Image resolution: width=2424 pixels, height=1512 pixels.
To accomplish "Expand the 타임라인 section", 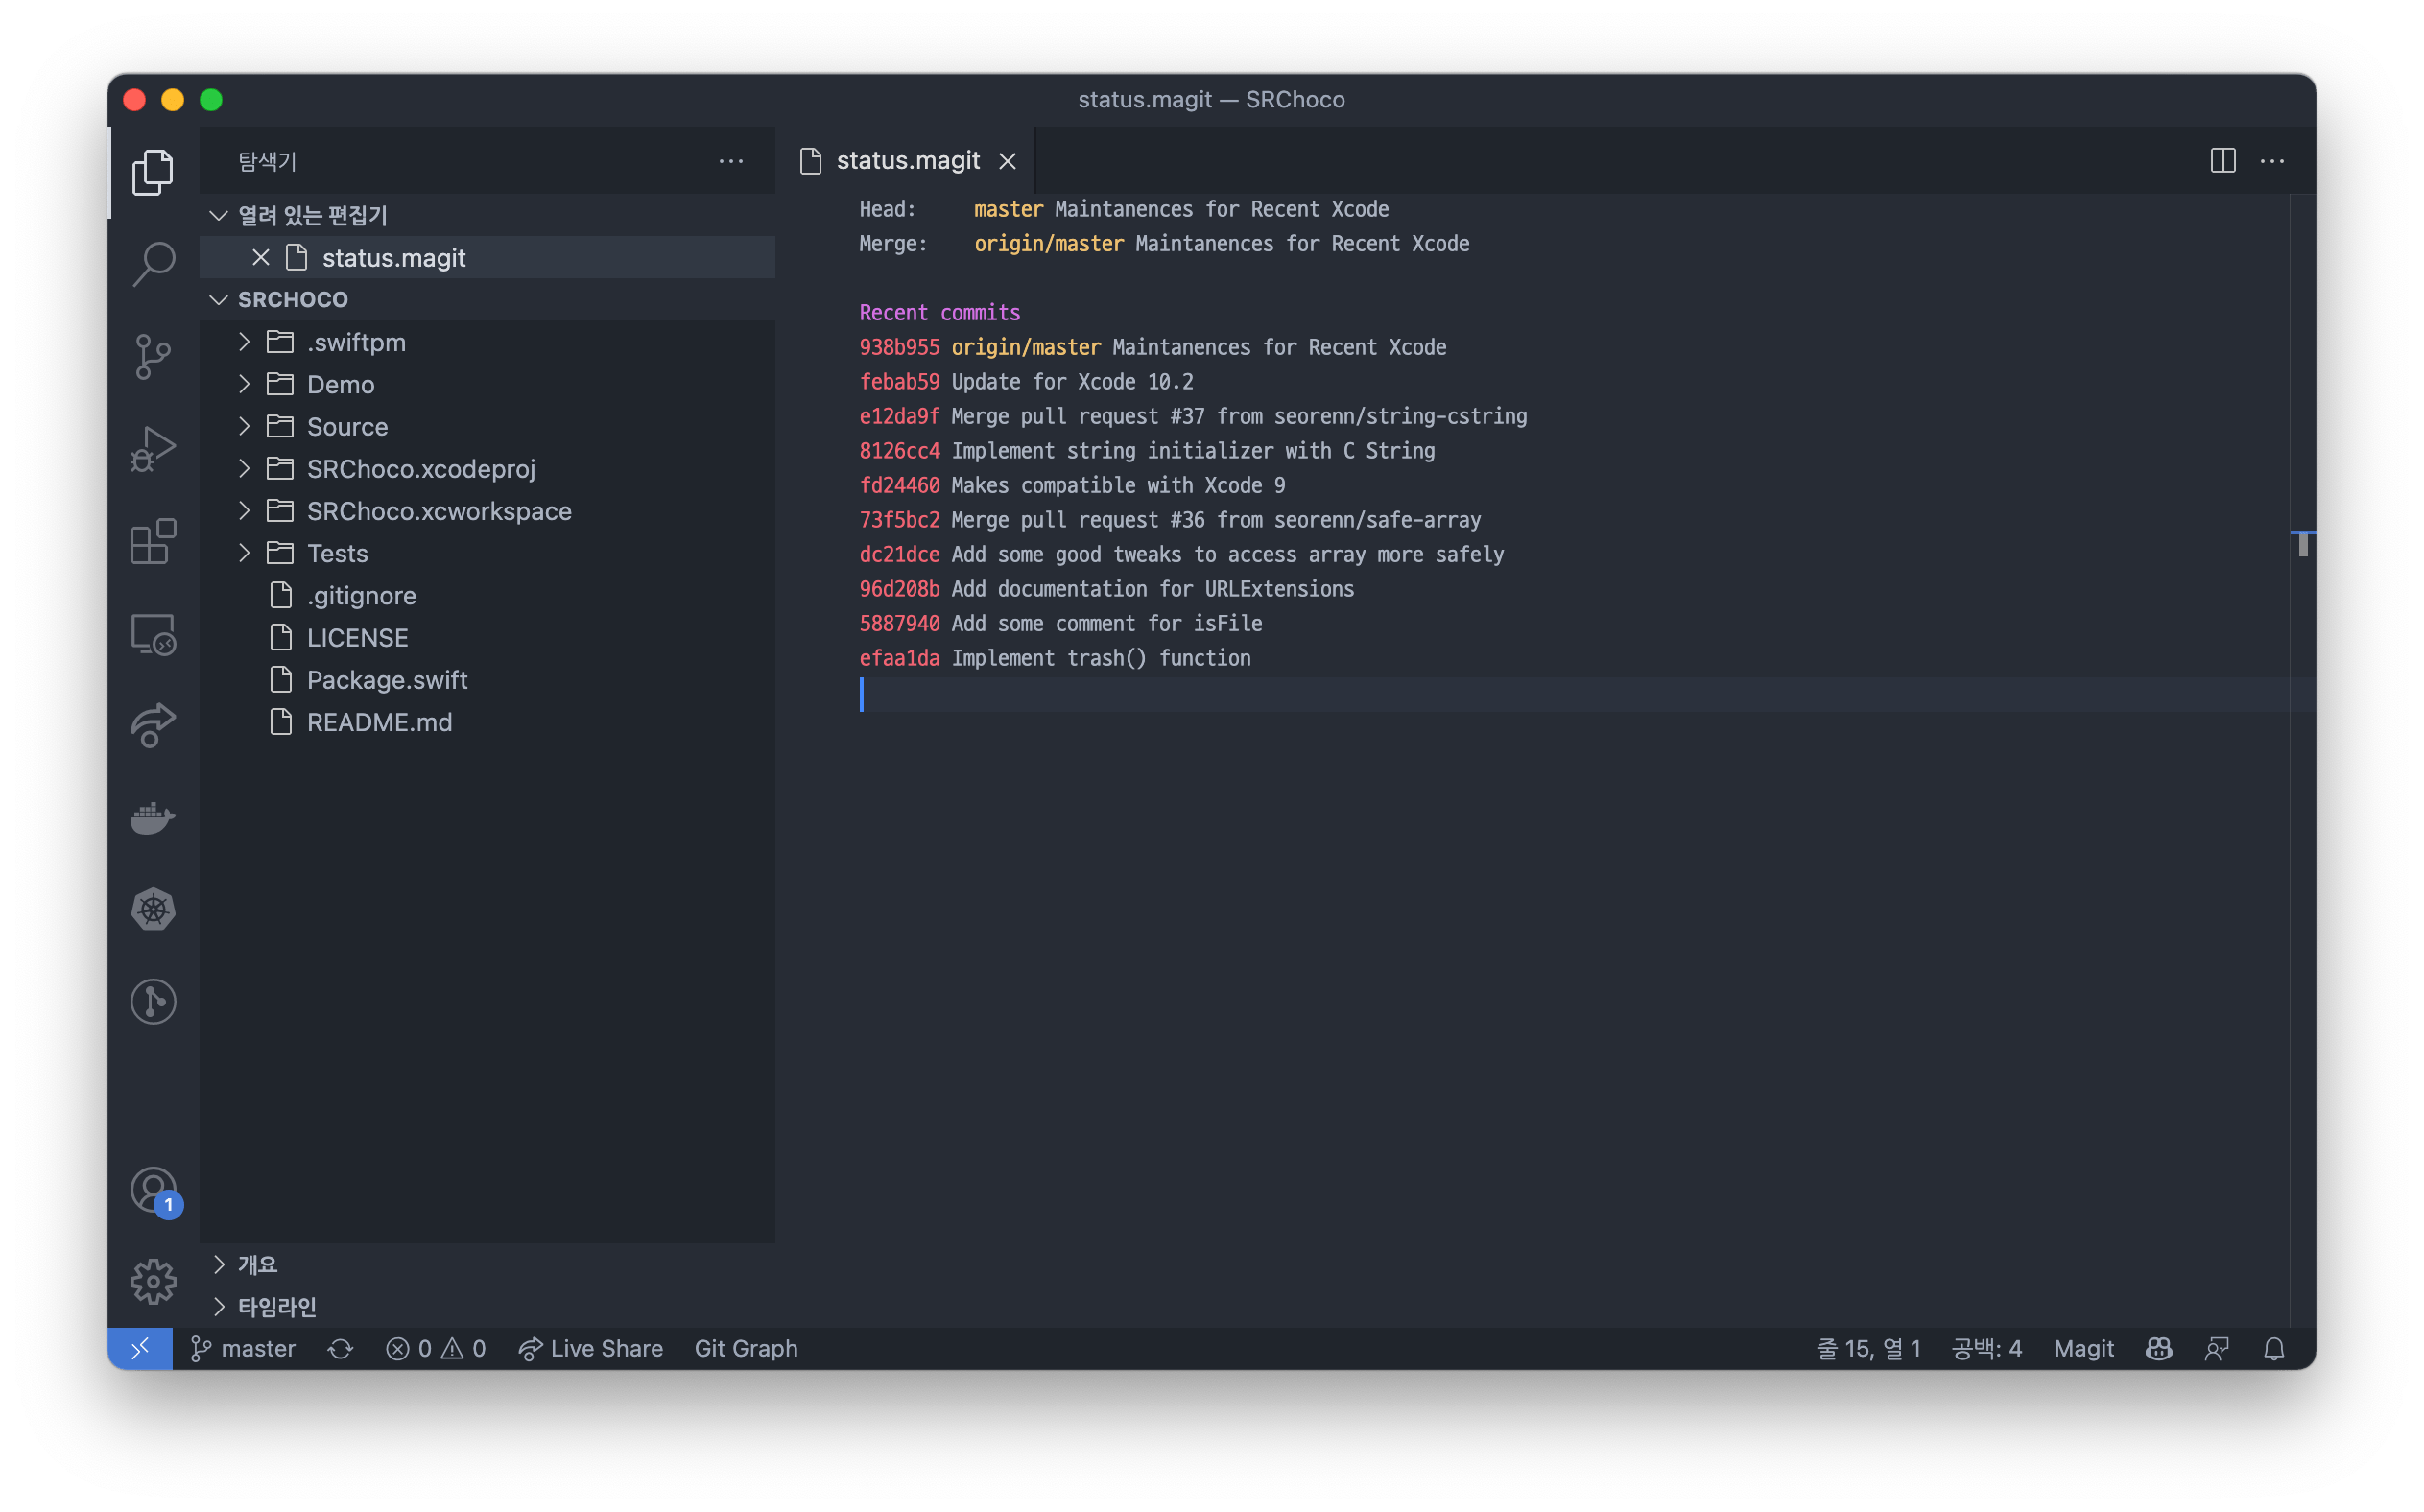I will click(276, 1307).
